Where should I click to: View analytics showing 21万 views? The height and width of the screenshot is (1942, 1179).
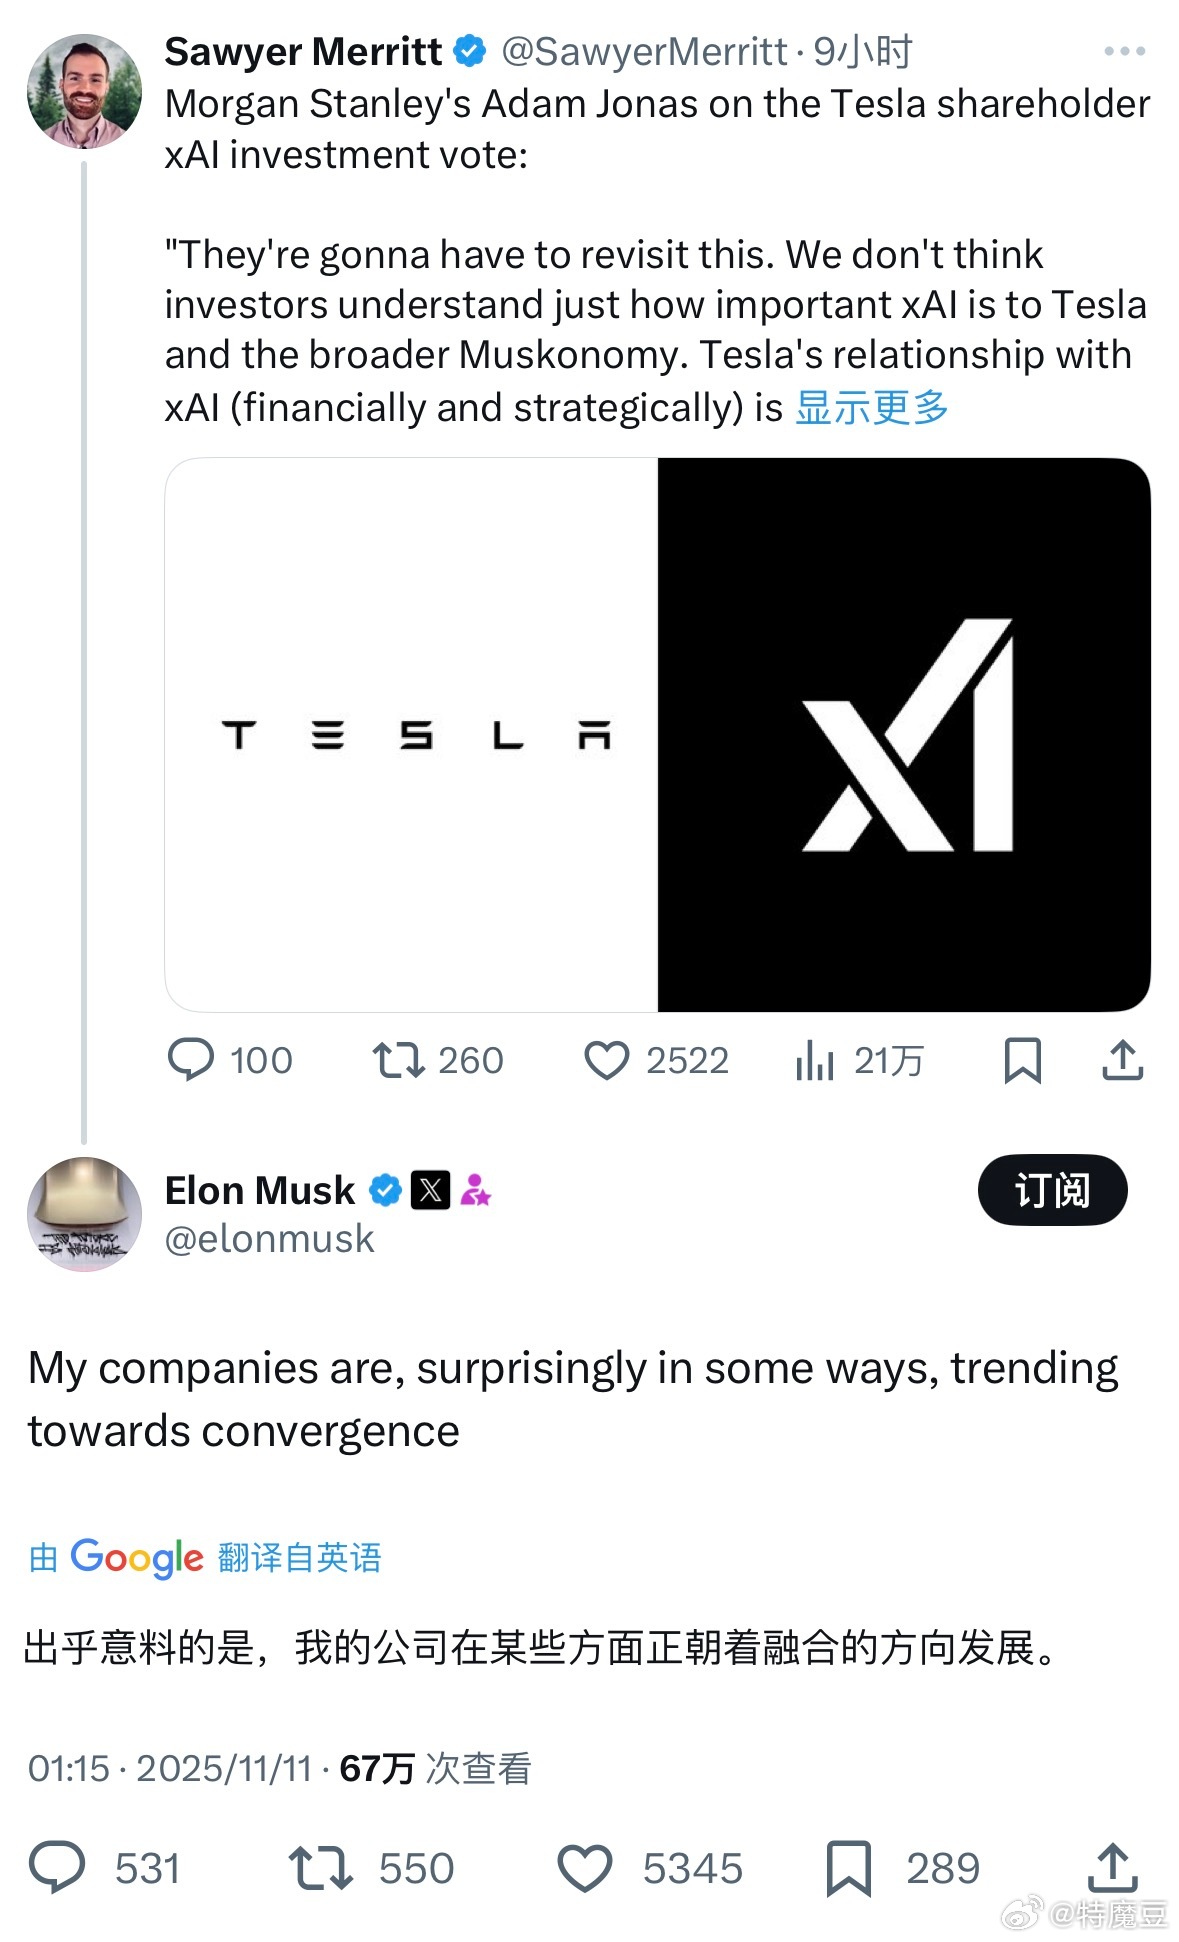815,1060
